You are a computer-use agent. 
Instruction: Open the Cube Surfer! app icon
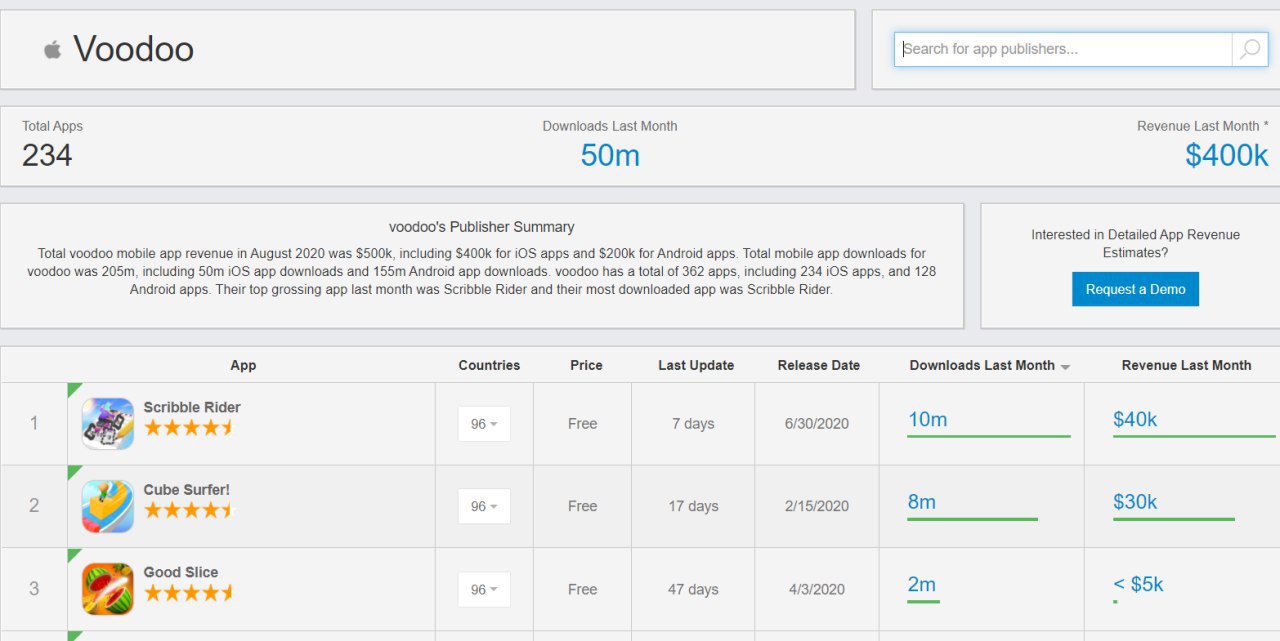pyautogui.click(x=108, y=506)
